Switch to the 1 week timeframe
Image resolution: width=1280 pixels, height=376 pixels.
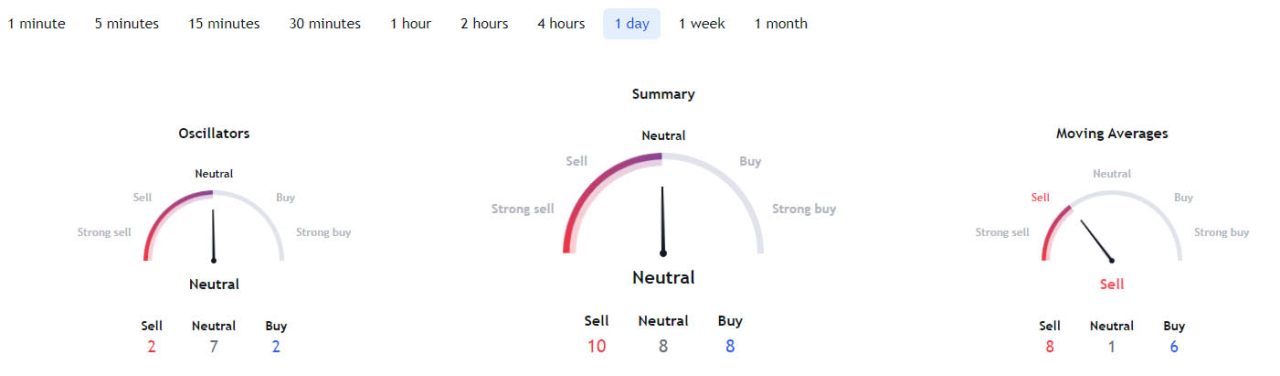pyautogui.click(x=702, y=23)
